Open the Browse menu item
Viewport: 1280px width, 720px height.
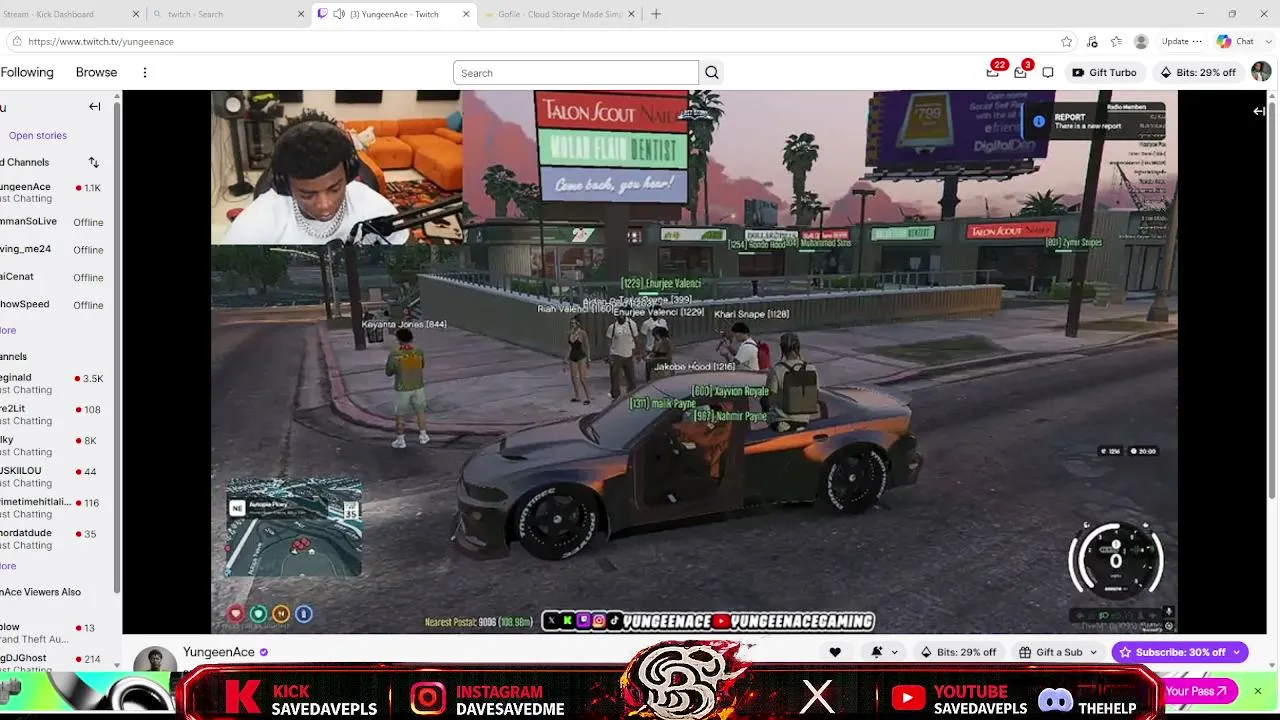[x=96, y=72]
